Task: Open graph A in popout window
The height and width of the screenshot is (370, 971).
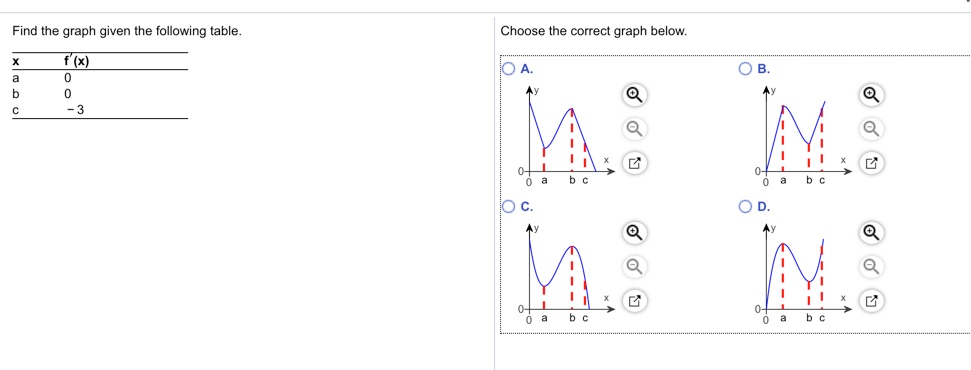Action: (x=633, y=164)
